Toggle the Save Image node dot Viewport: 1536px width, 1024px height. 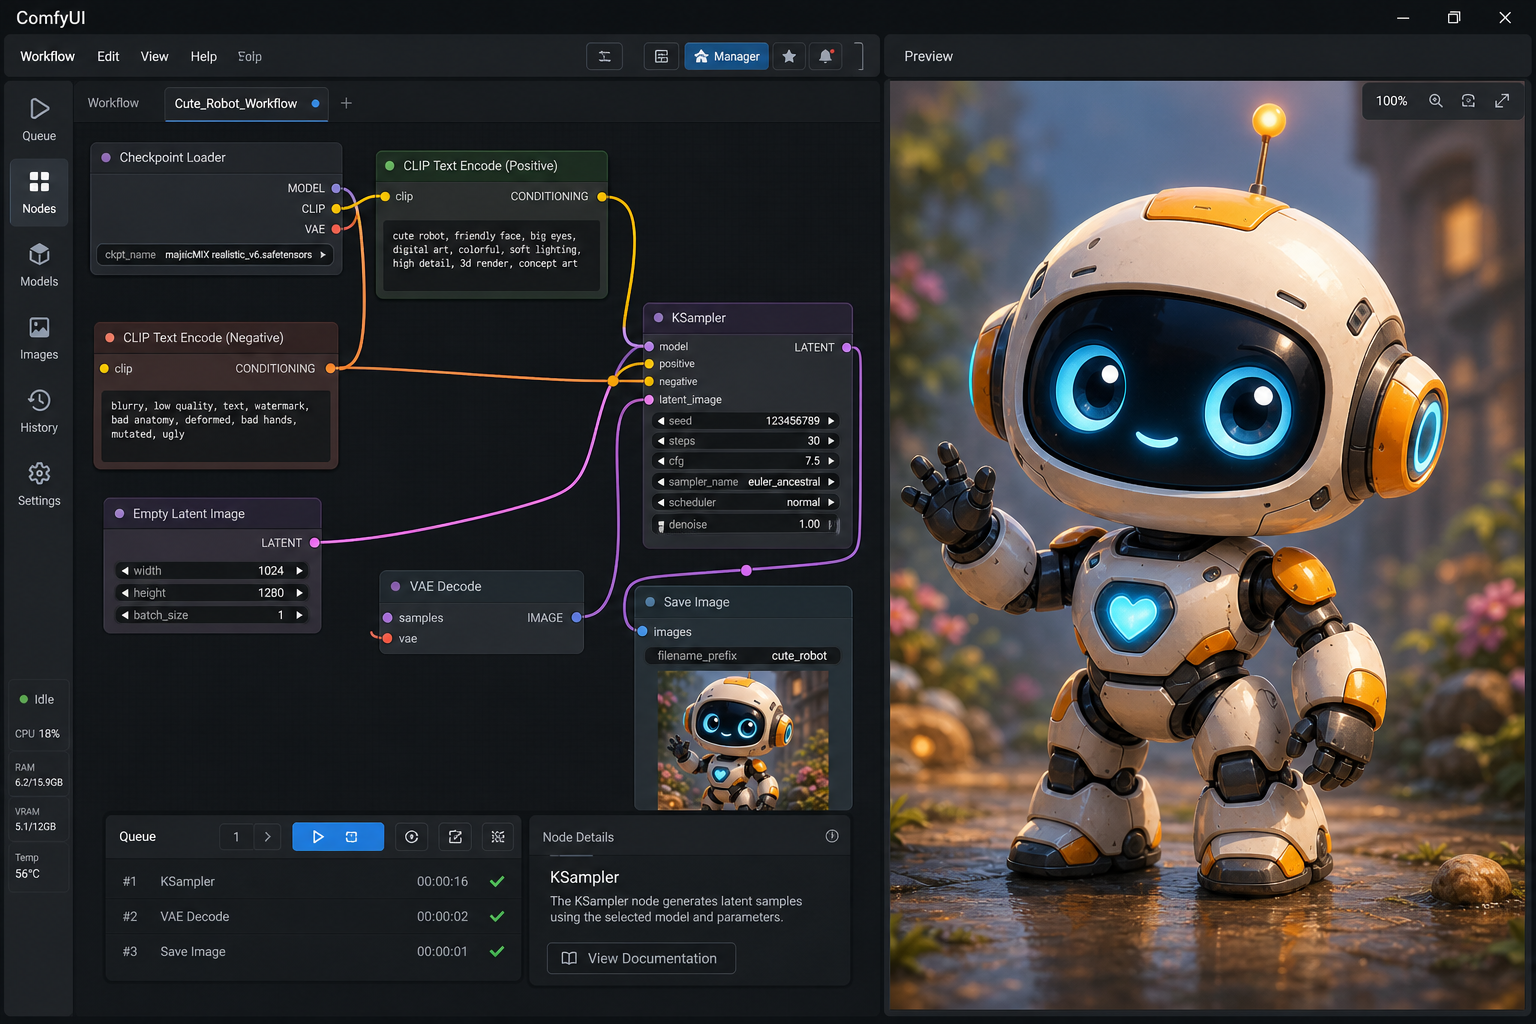pyautogui.click(x=650, y=602)
